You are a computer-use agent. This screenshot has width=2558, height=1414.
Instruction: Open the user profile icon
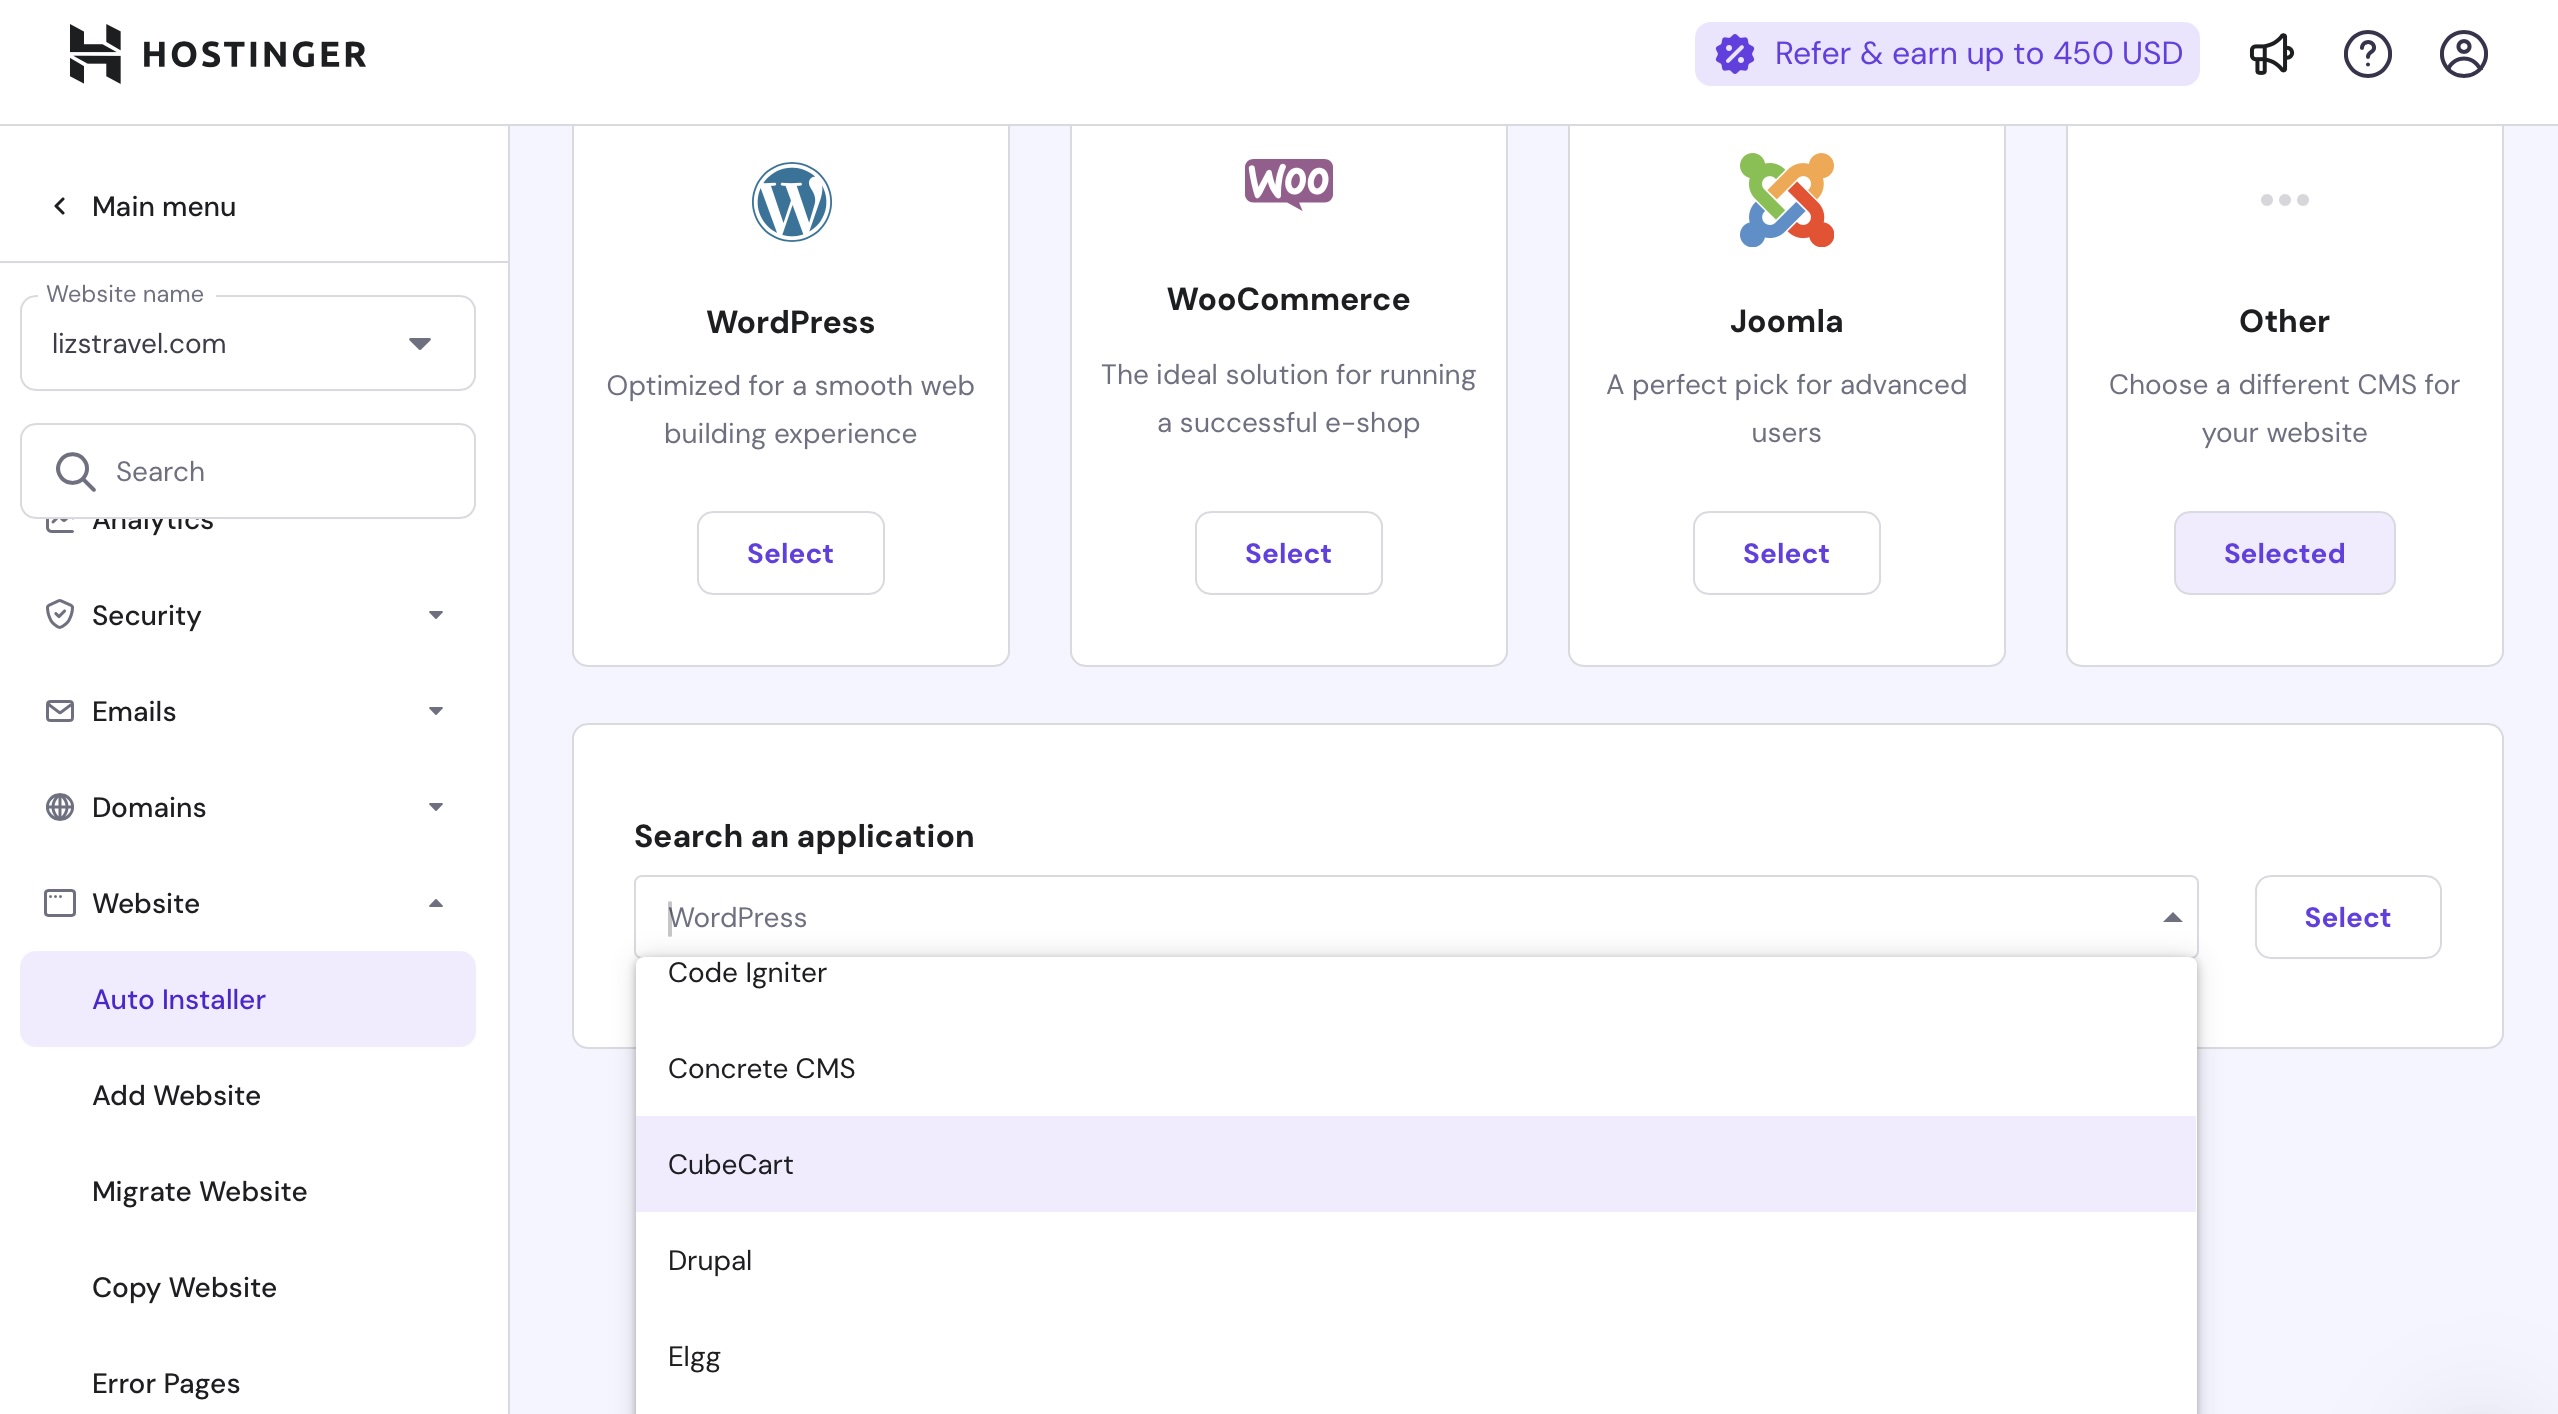click(2463, 54)
